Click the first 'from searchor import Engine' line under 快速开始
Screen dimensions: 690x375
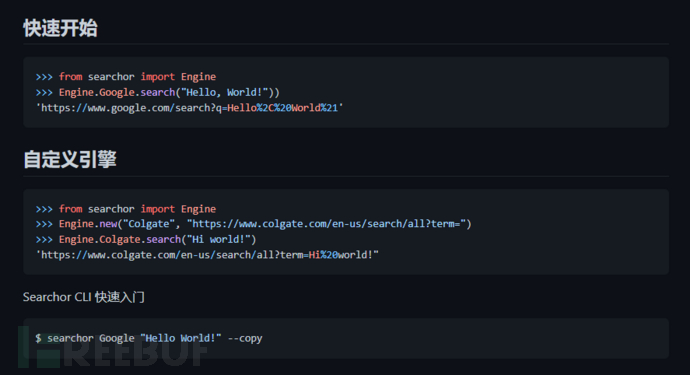tap(126, 77)
